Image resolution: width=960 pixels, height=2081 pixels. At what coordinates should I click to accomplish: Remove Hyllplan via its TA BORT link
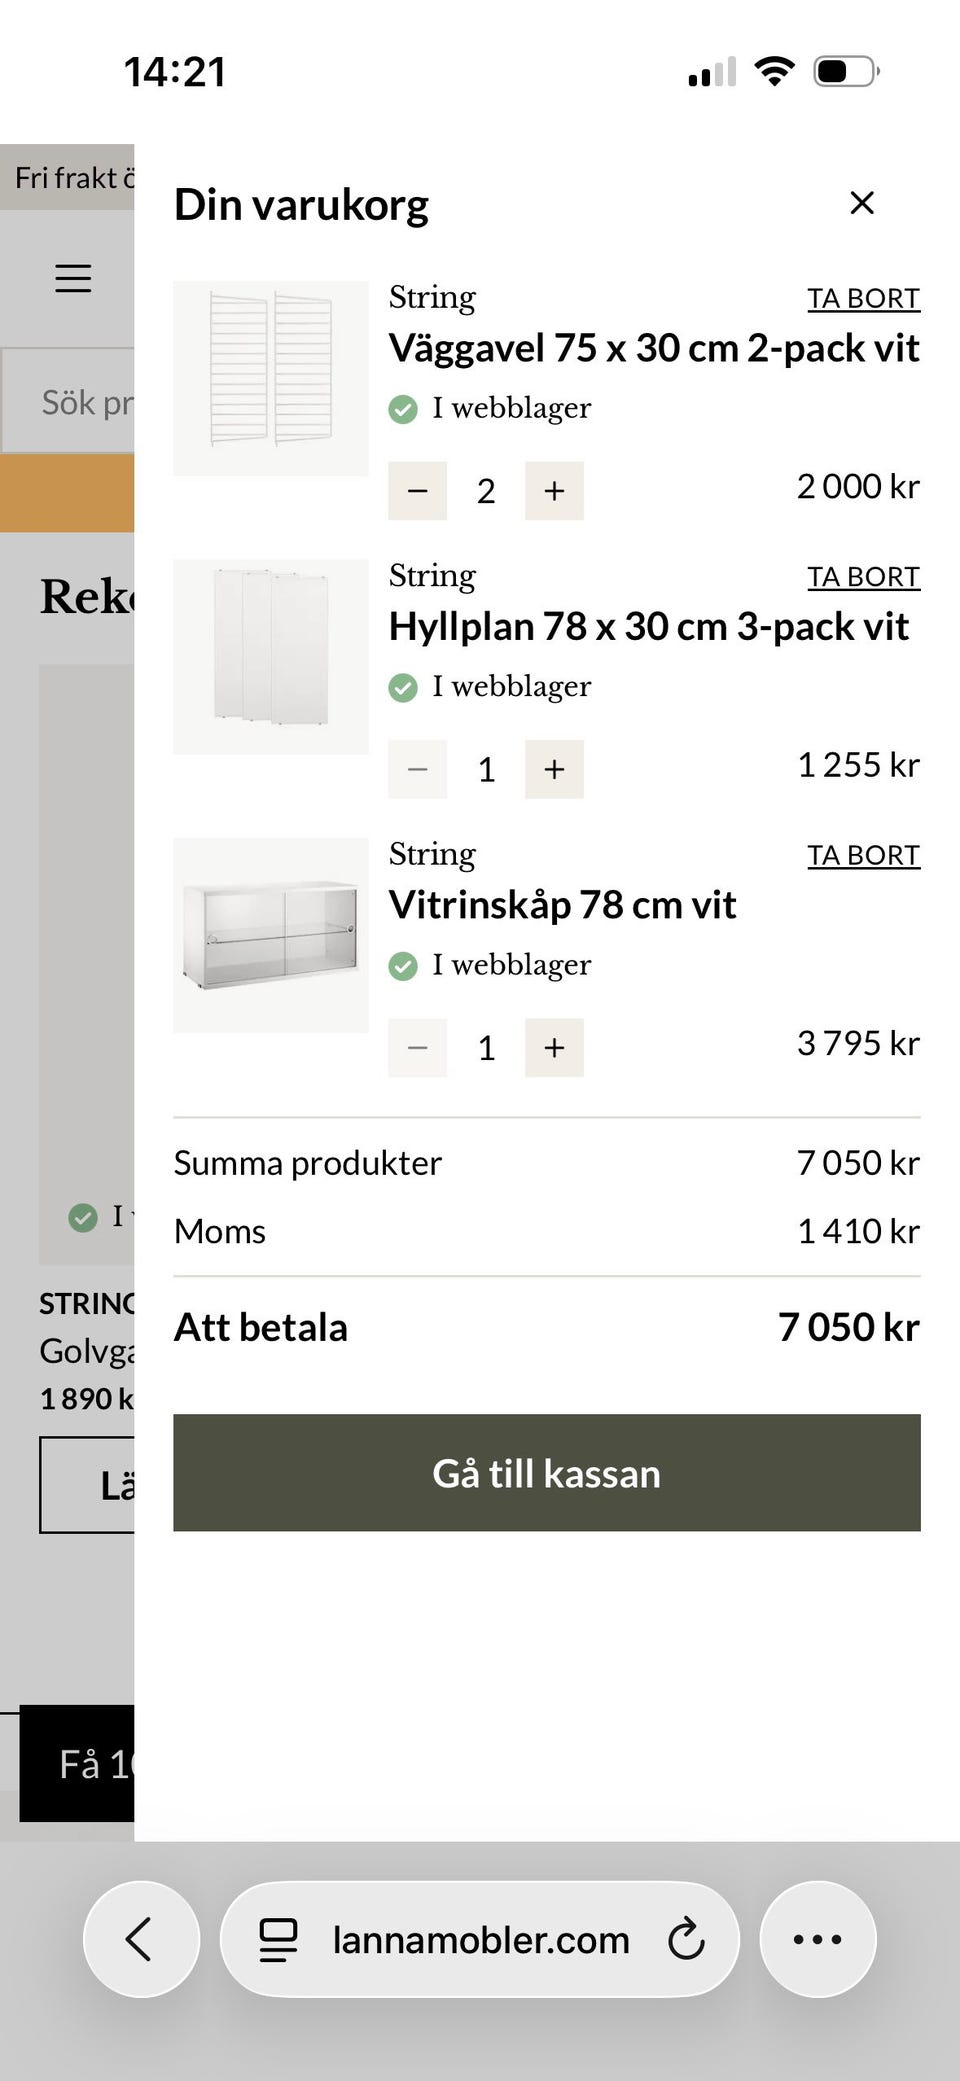pos(864,576)
